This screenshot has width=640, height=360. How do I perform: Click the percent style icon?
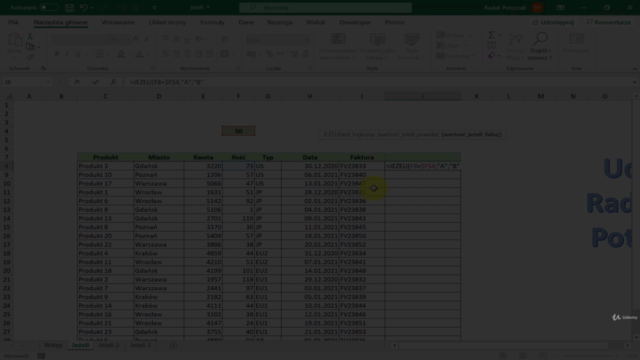269,54
